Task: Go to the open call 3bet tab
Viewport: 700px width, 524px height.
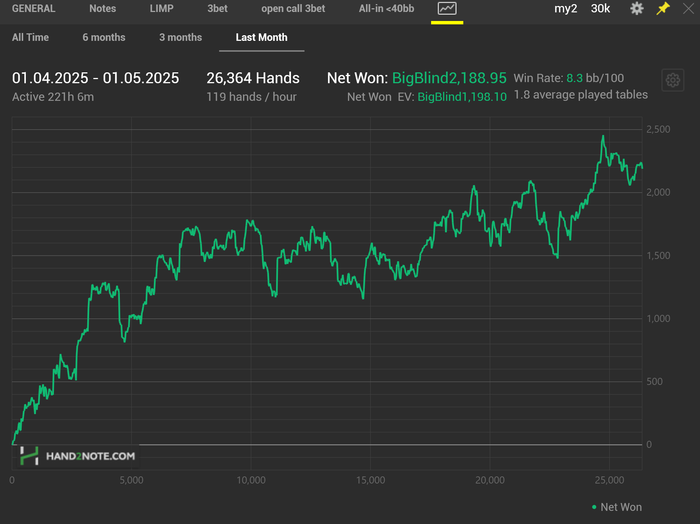Action: (x=293, y=8)
